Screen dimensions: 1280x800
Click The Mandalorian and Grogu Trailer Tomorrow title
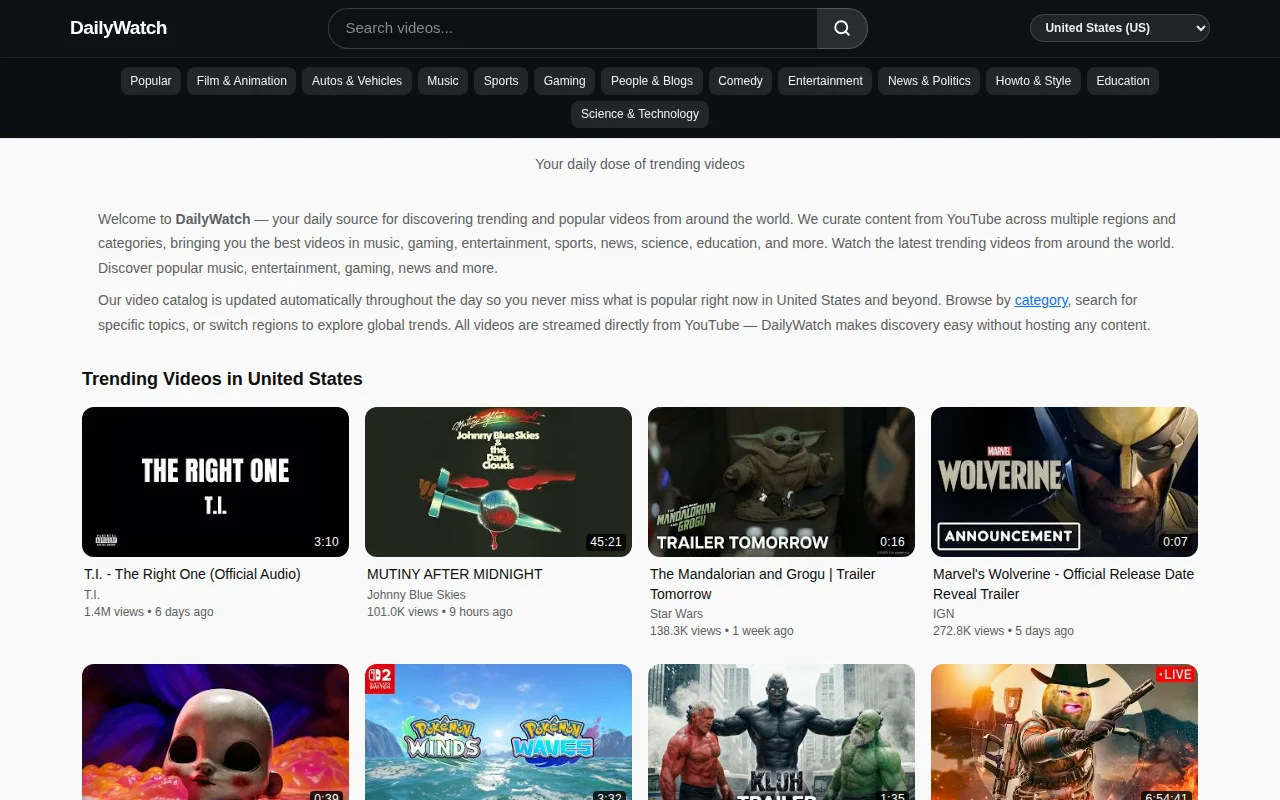click(x=762, y=584)
